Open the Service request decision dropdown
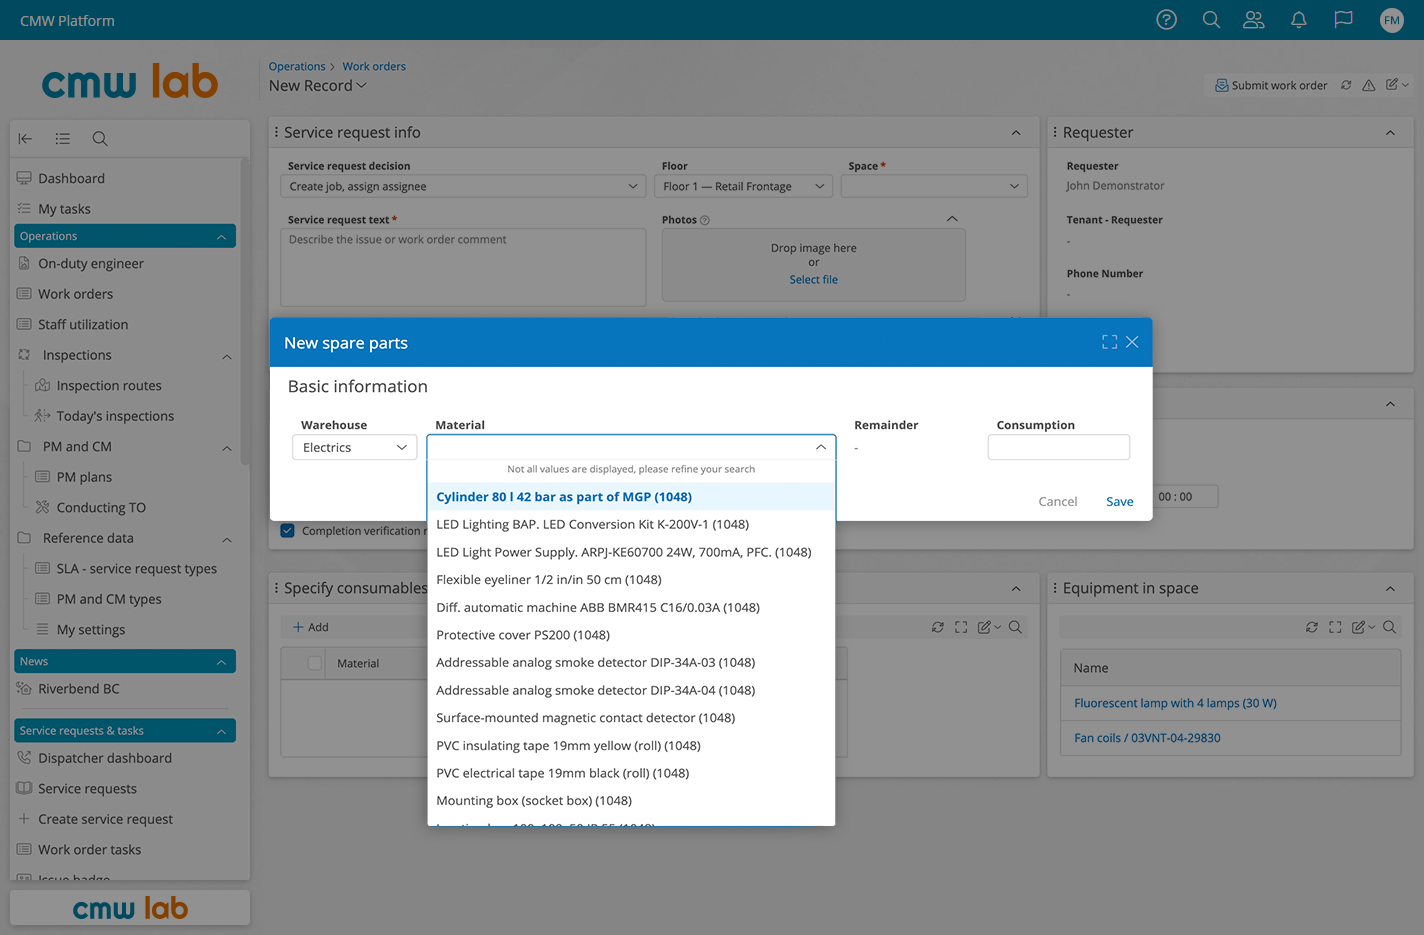Screen dimensions: 1424x935 click(463, 186)
